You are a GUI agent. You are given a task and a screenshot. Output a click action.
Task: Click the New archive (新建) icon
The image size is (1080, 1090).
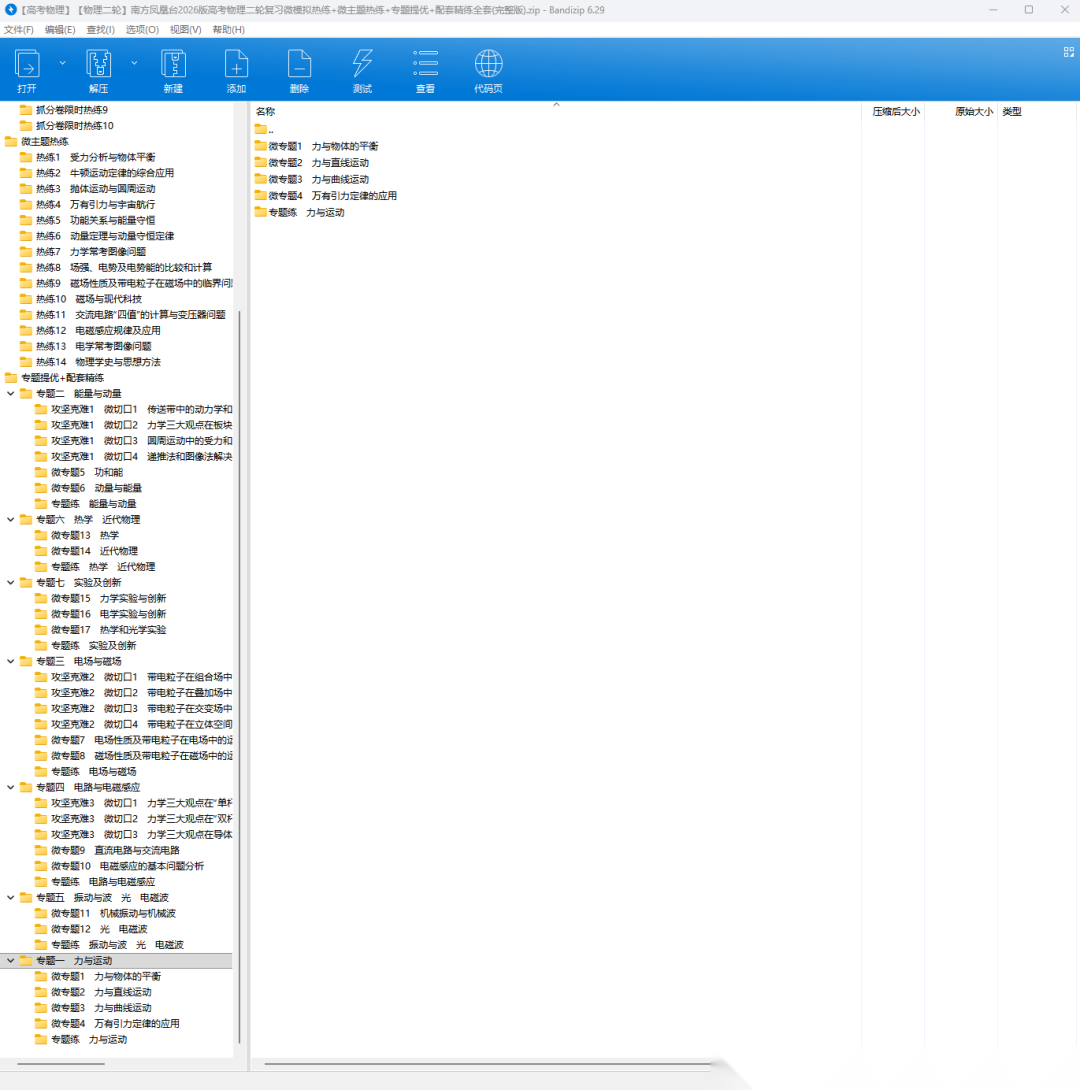point(173,65)
